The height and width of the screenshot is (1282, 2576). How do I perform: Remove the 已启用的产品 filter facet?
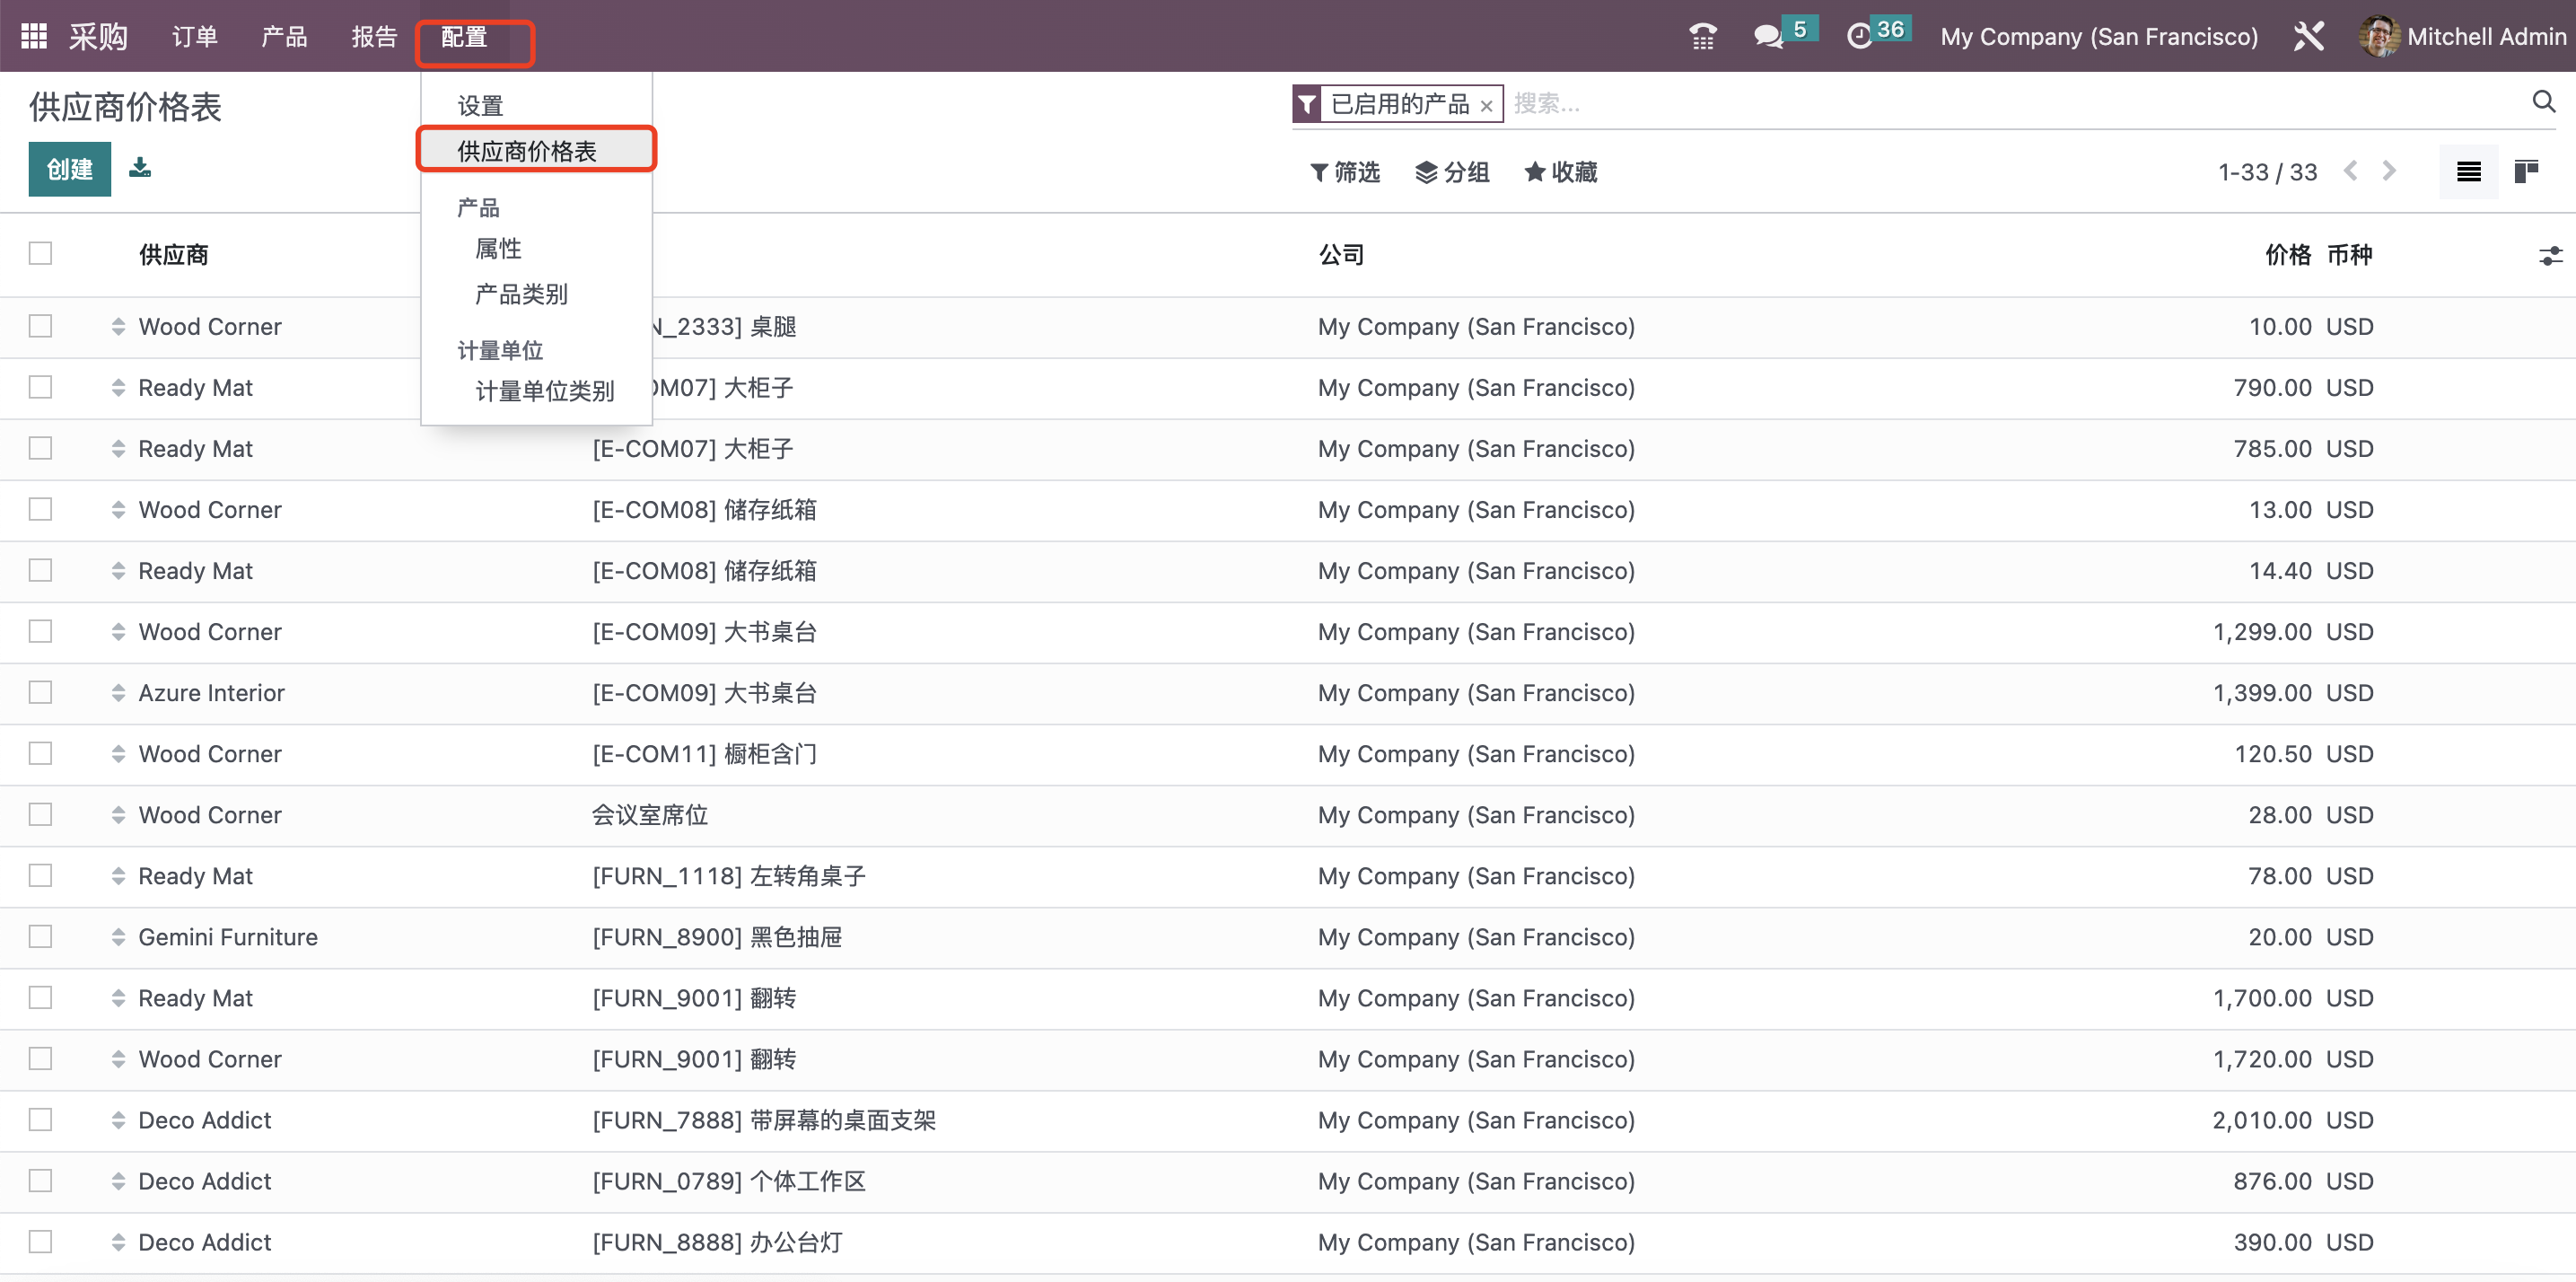[1486, 105]
